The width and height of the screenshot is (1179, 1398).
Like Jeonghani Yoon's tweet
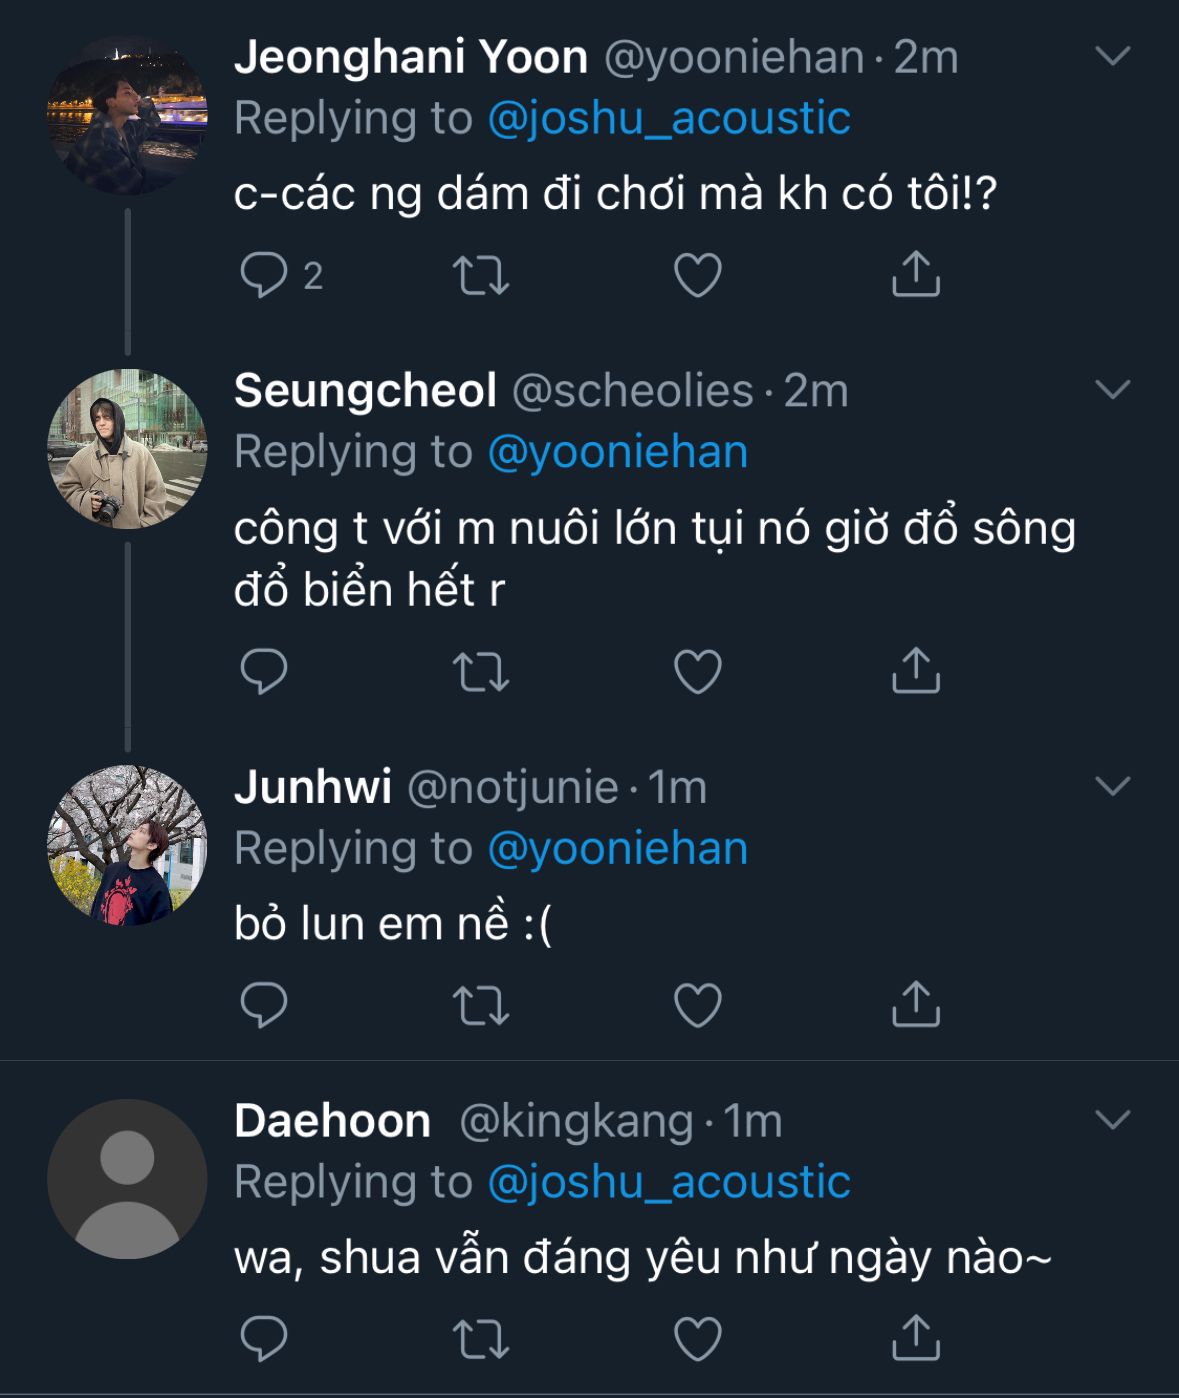click(698, 275)
